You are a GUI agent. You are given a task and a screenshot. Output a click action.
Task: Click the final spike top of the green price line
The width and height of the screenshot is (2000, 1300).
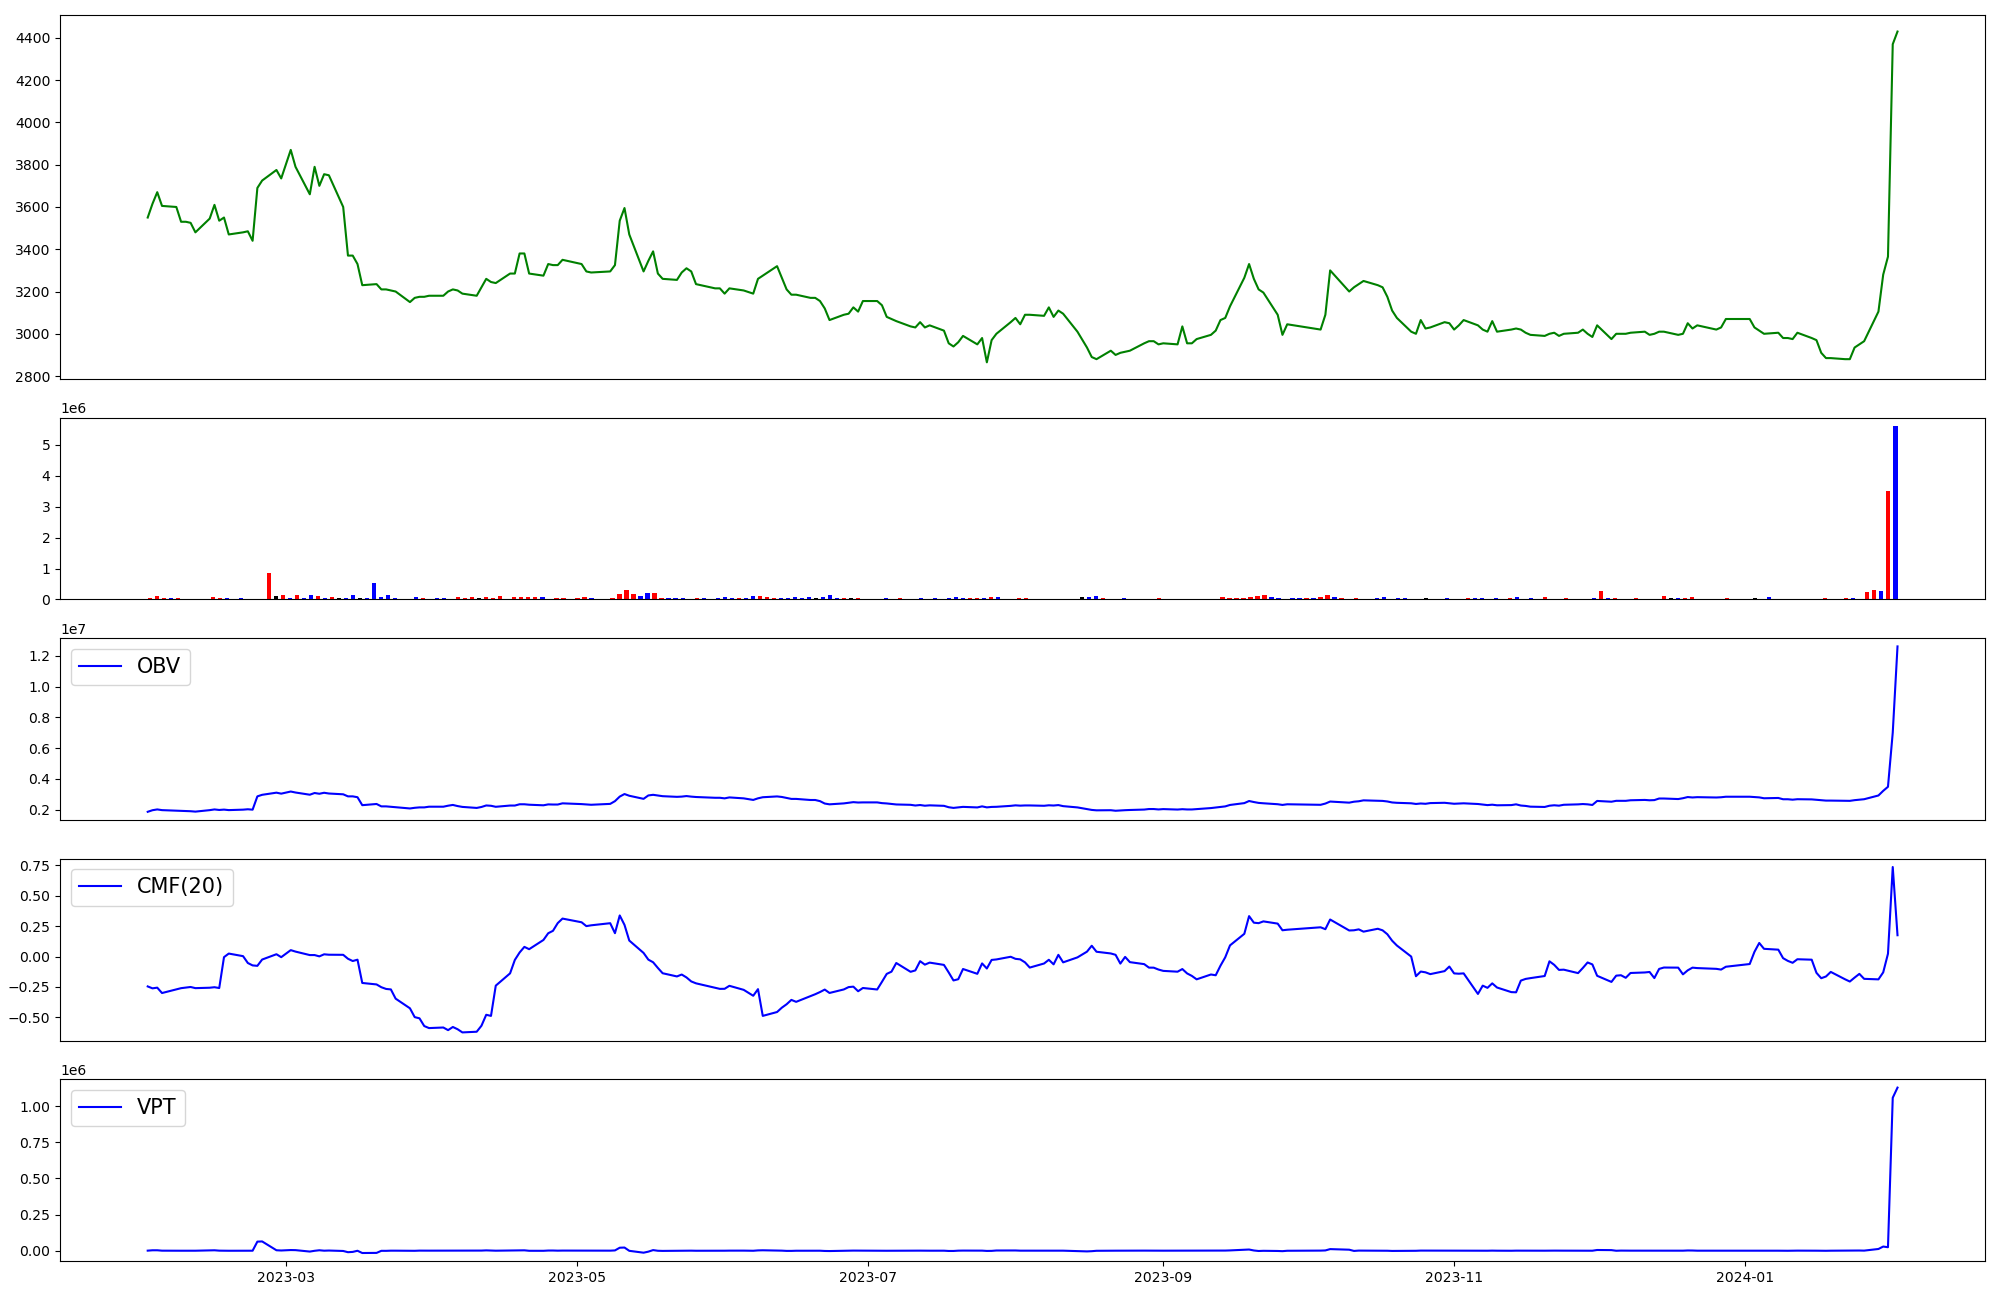(1897, 32)
